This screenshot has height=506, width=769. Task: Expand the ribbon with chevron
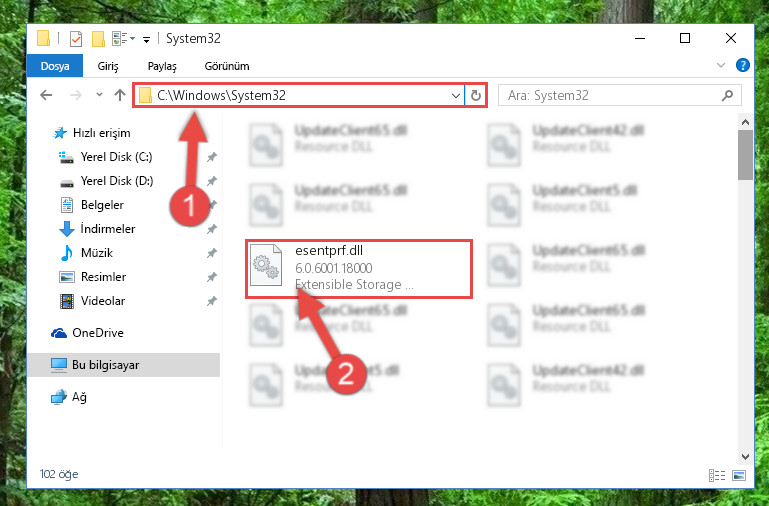click(x=720, y=65)
